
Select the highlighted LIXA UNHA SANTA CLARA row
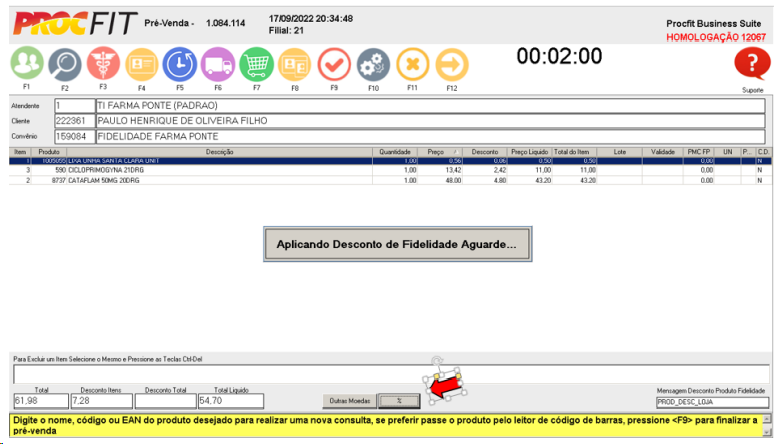tap(390, 161)
